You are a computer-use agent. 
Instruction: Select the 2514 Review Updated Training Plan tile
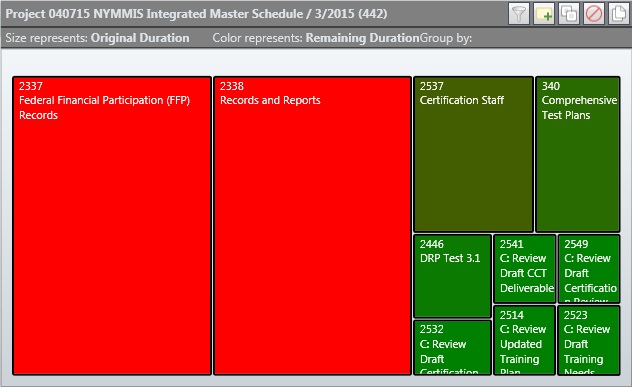[x=524, y=340]
